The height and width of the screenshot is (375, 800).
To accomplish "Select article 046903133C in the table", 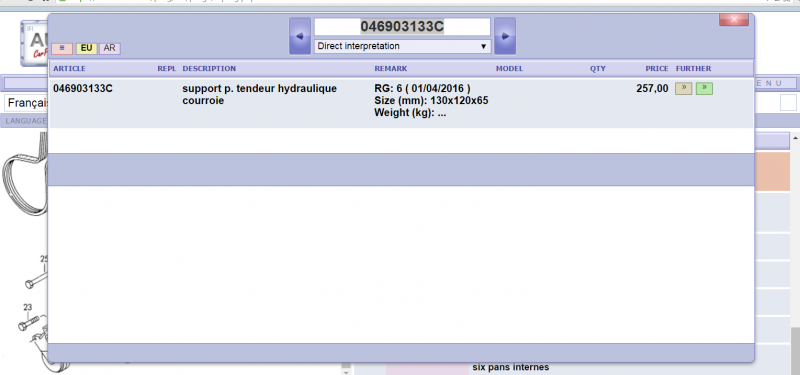I will pyautogui.click(x=83, y=89).
